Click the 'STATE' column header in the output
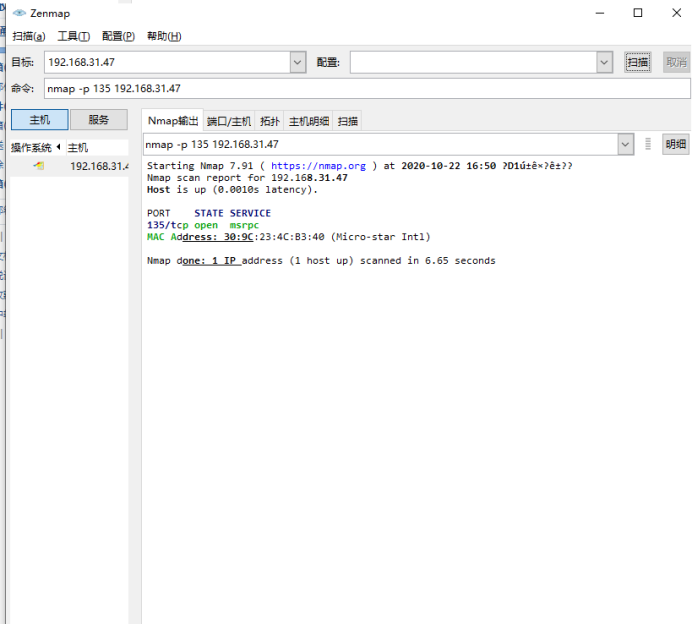The height and width of the screenshot is (624, 693). pyautogui.click(x=209, y=213)
